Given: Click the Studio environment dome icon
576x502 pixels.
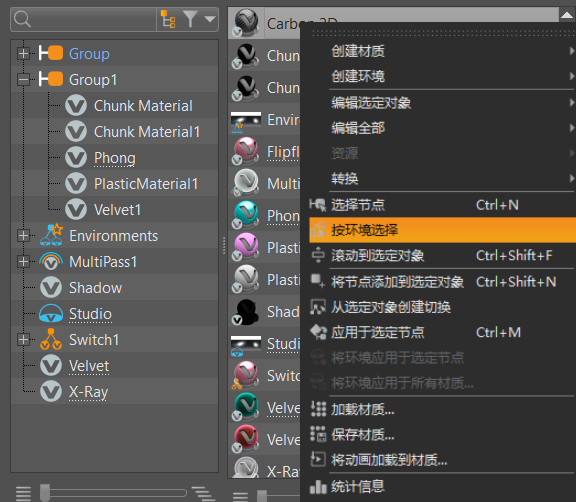Looking at the screenshot, I should click(x=51, y=314).
